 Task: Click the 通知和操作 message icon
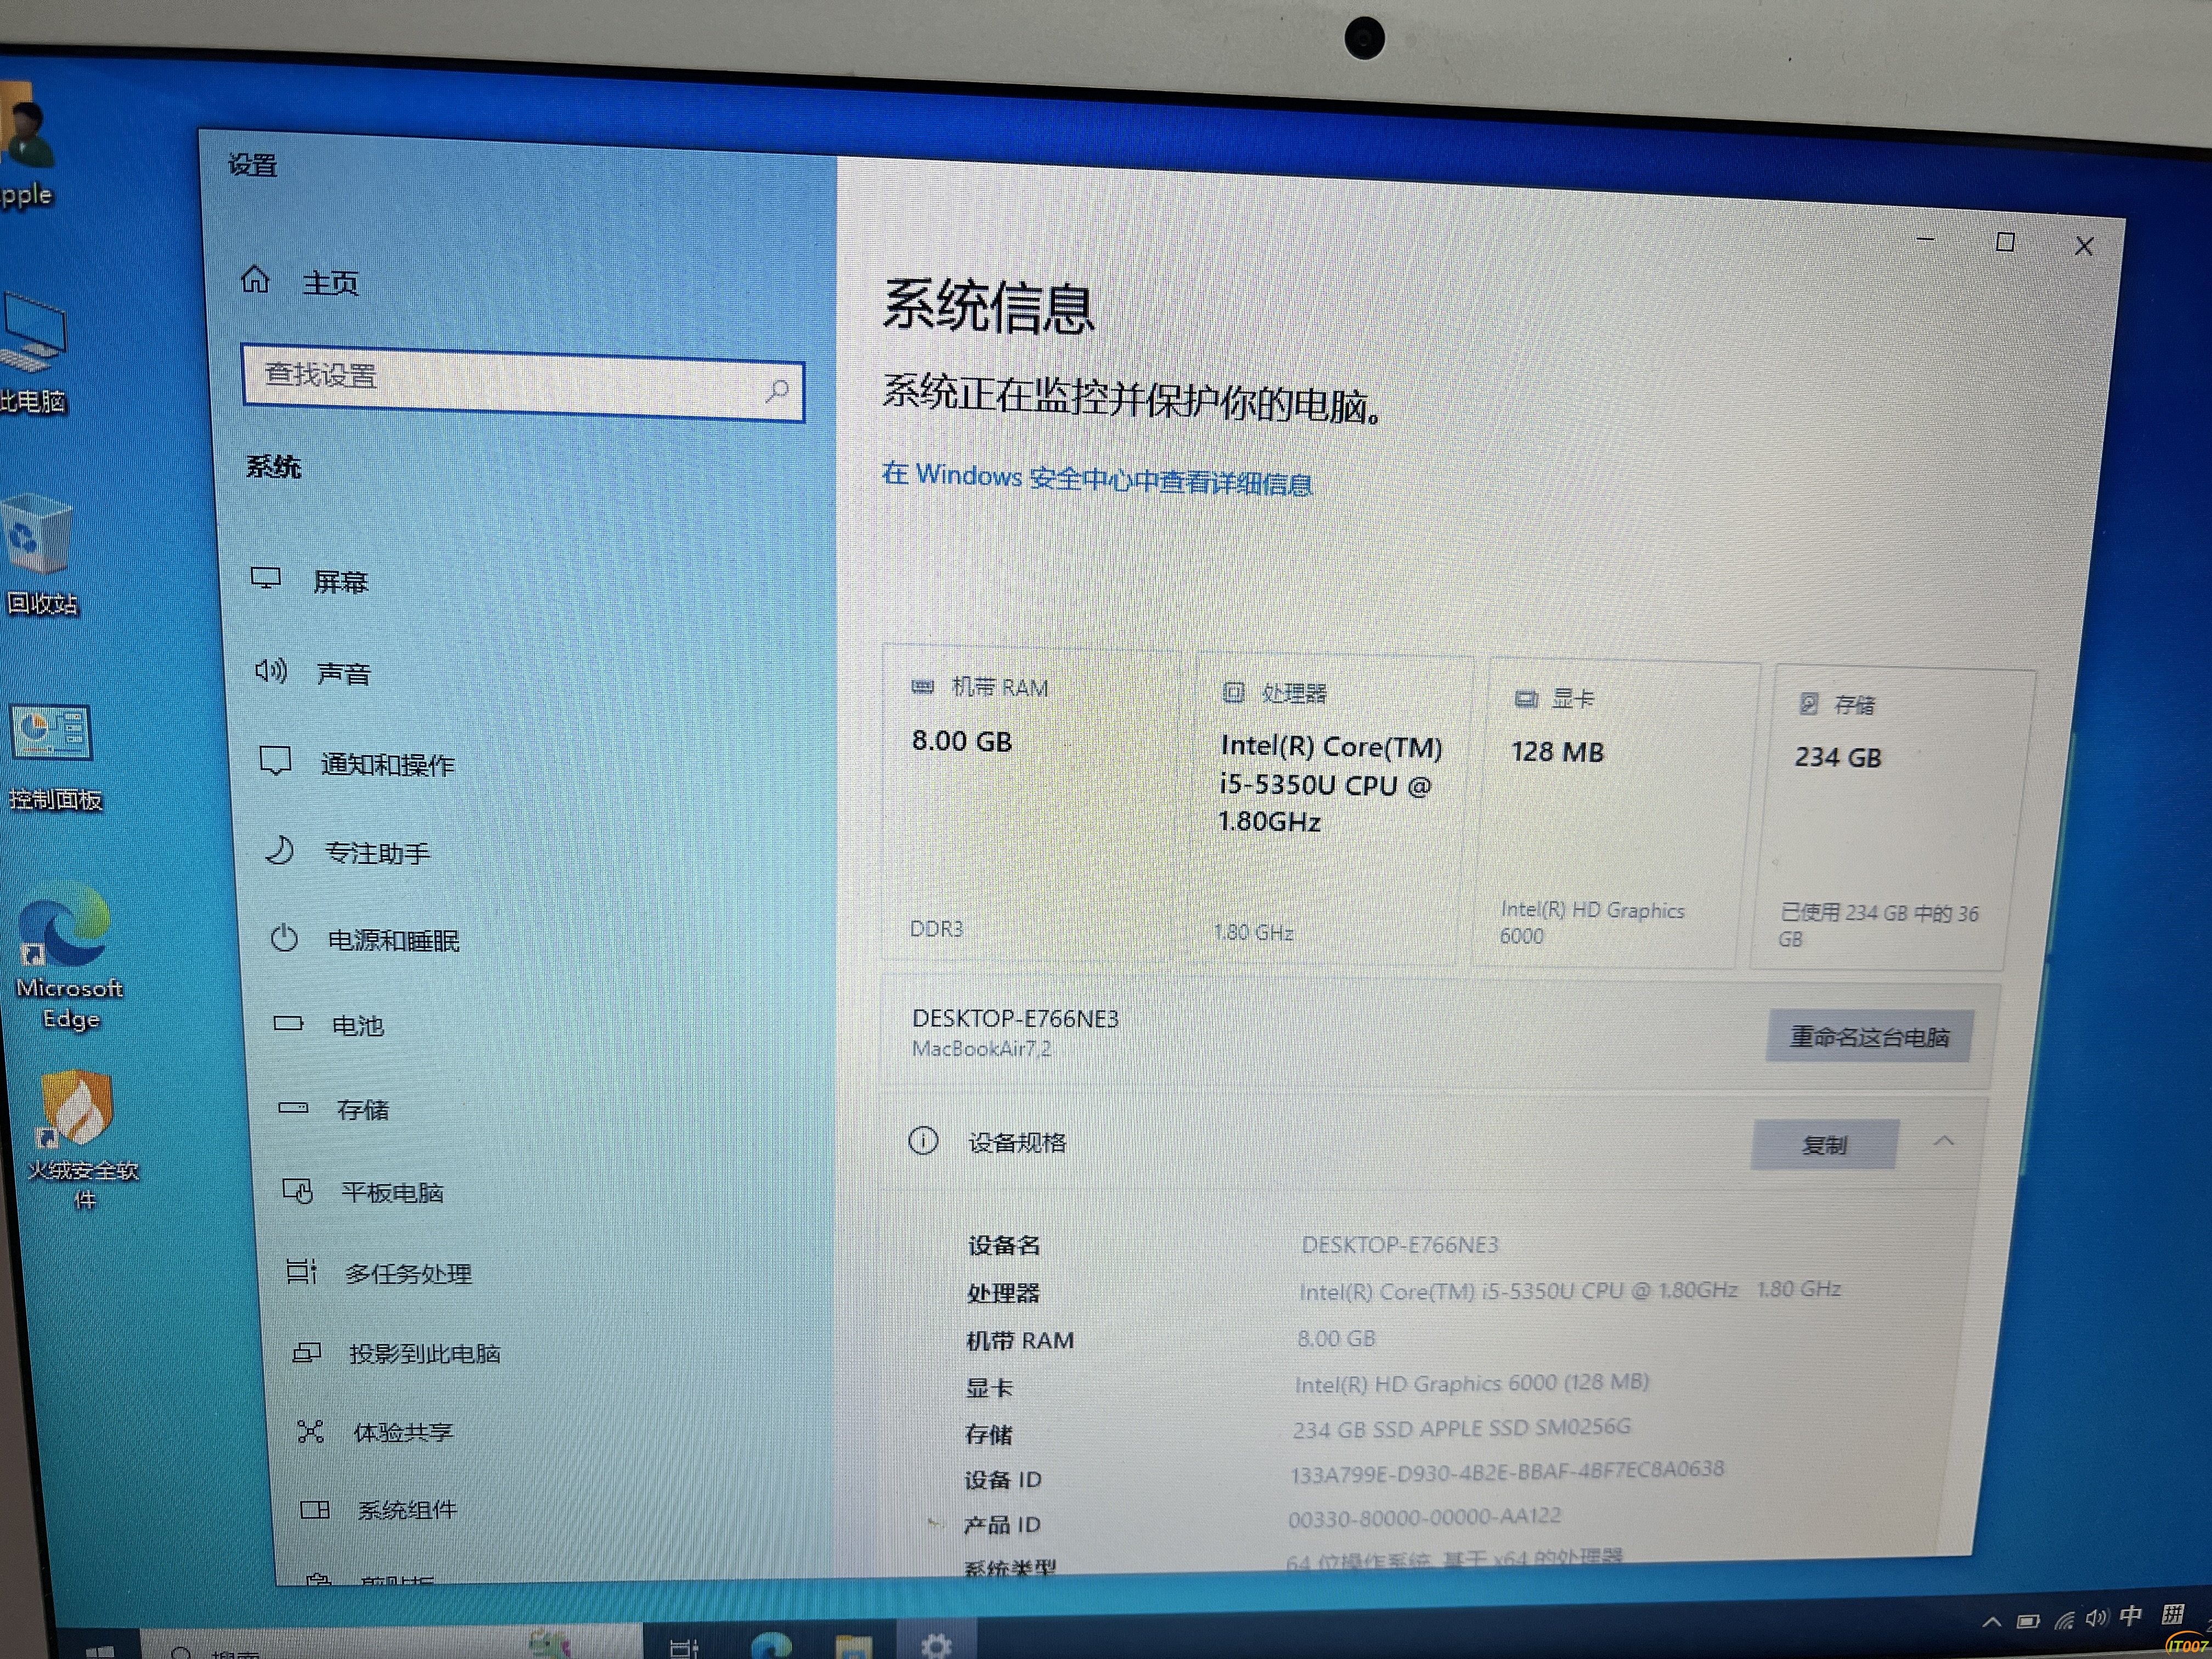275,761
